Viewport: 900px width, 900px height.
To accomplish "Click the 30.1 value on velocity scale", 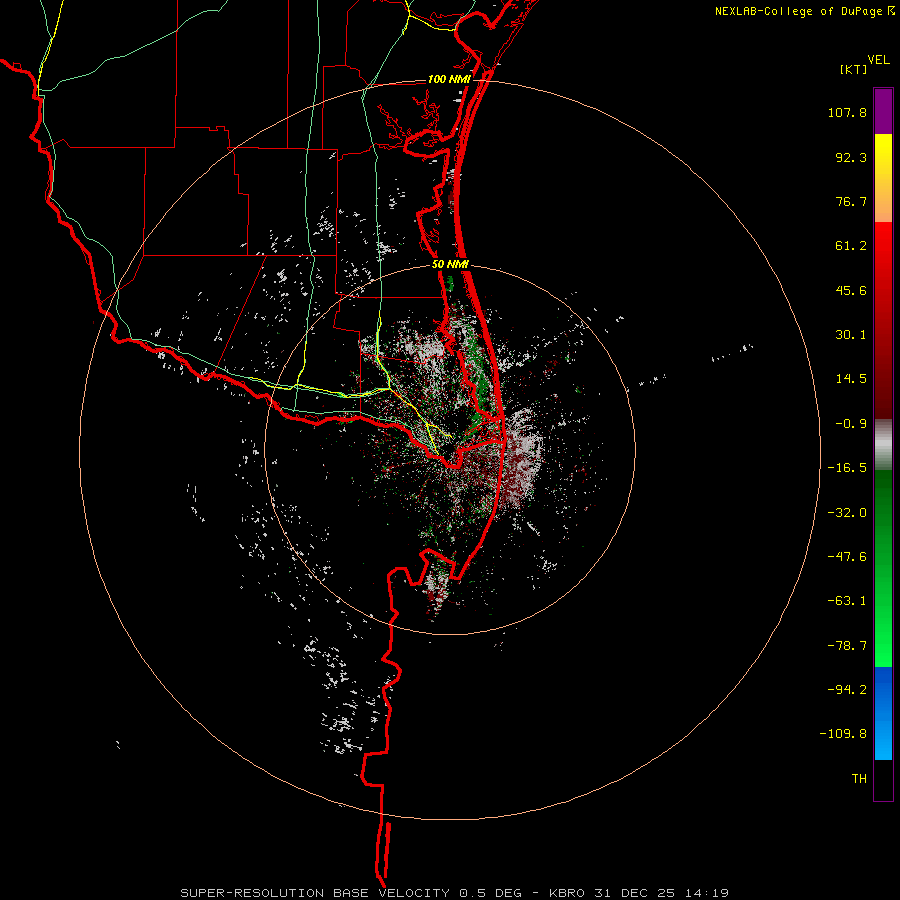I will point(851,335).
